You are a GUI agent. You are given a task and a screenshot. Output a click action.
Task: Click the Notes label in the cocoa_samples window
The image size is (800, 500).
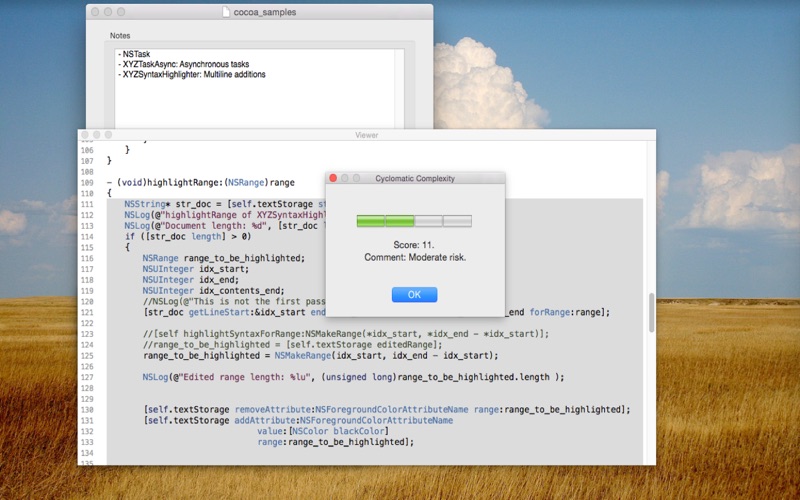tap(120, 36)
